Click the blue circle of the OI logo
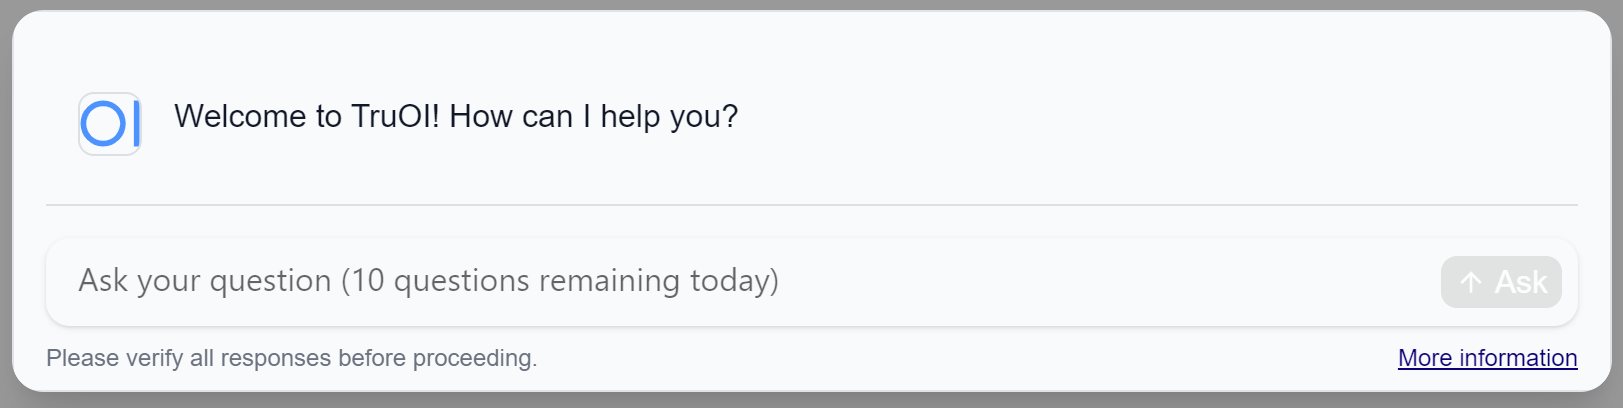Viewport: 1623px width, 408px height. tap(102, 125)
